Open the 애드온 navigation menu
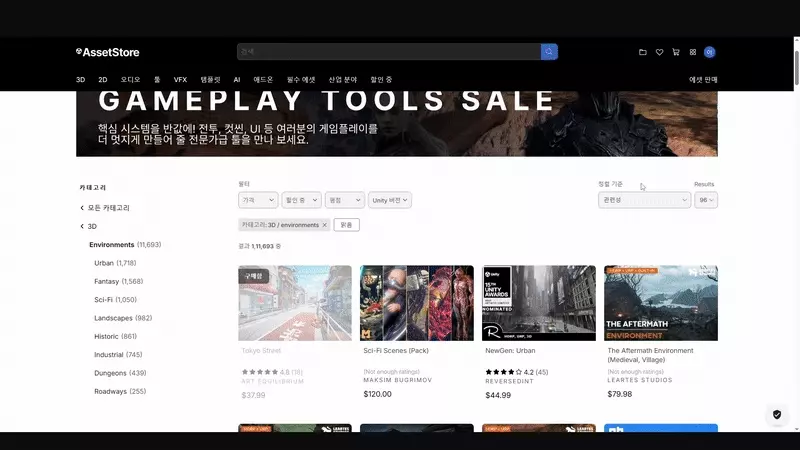 tap(263, 80)
